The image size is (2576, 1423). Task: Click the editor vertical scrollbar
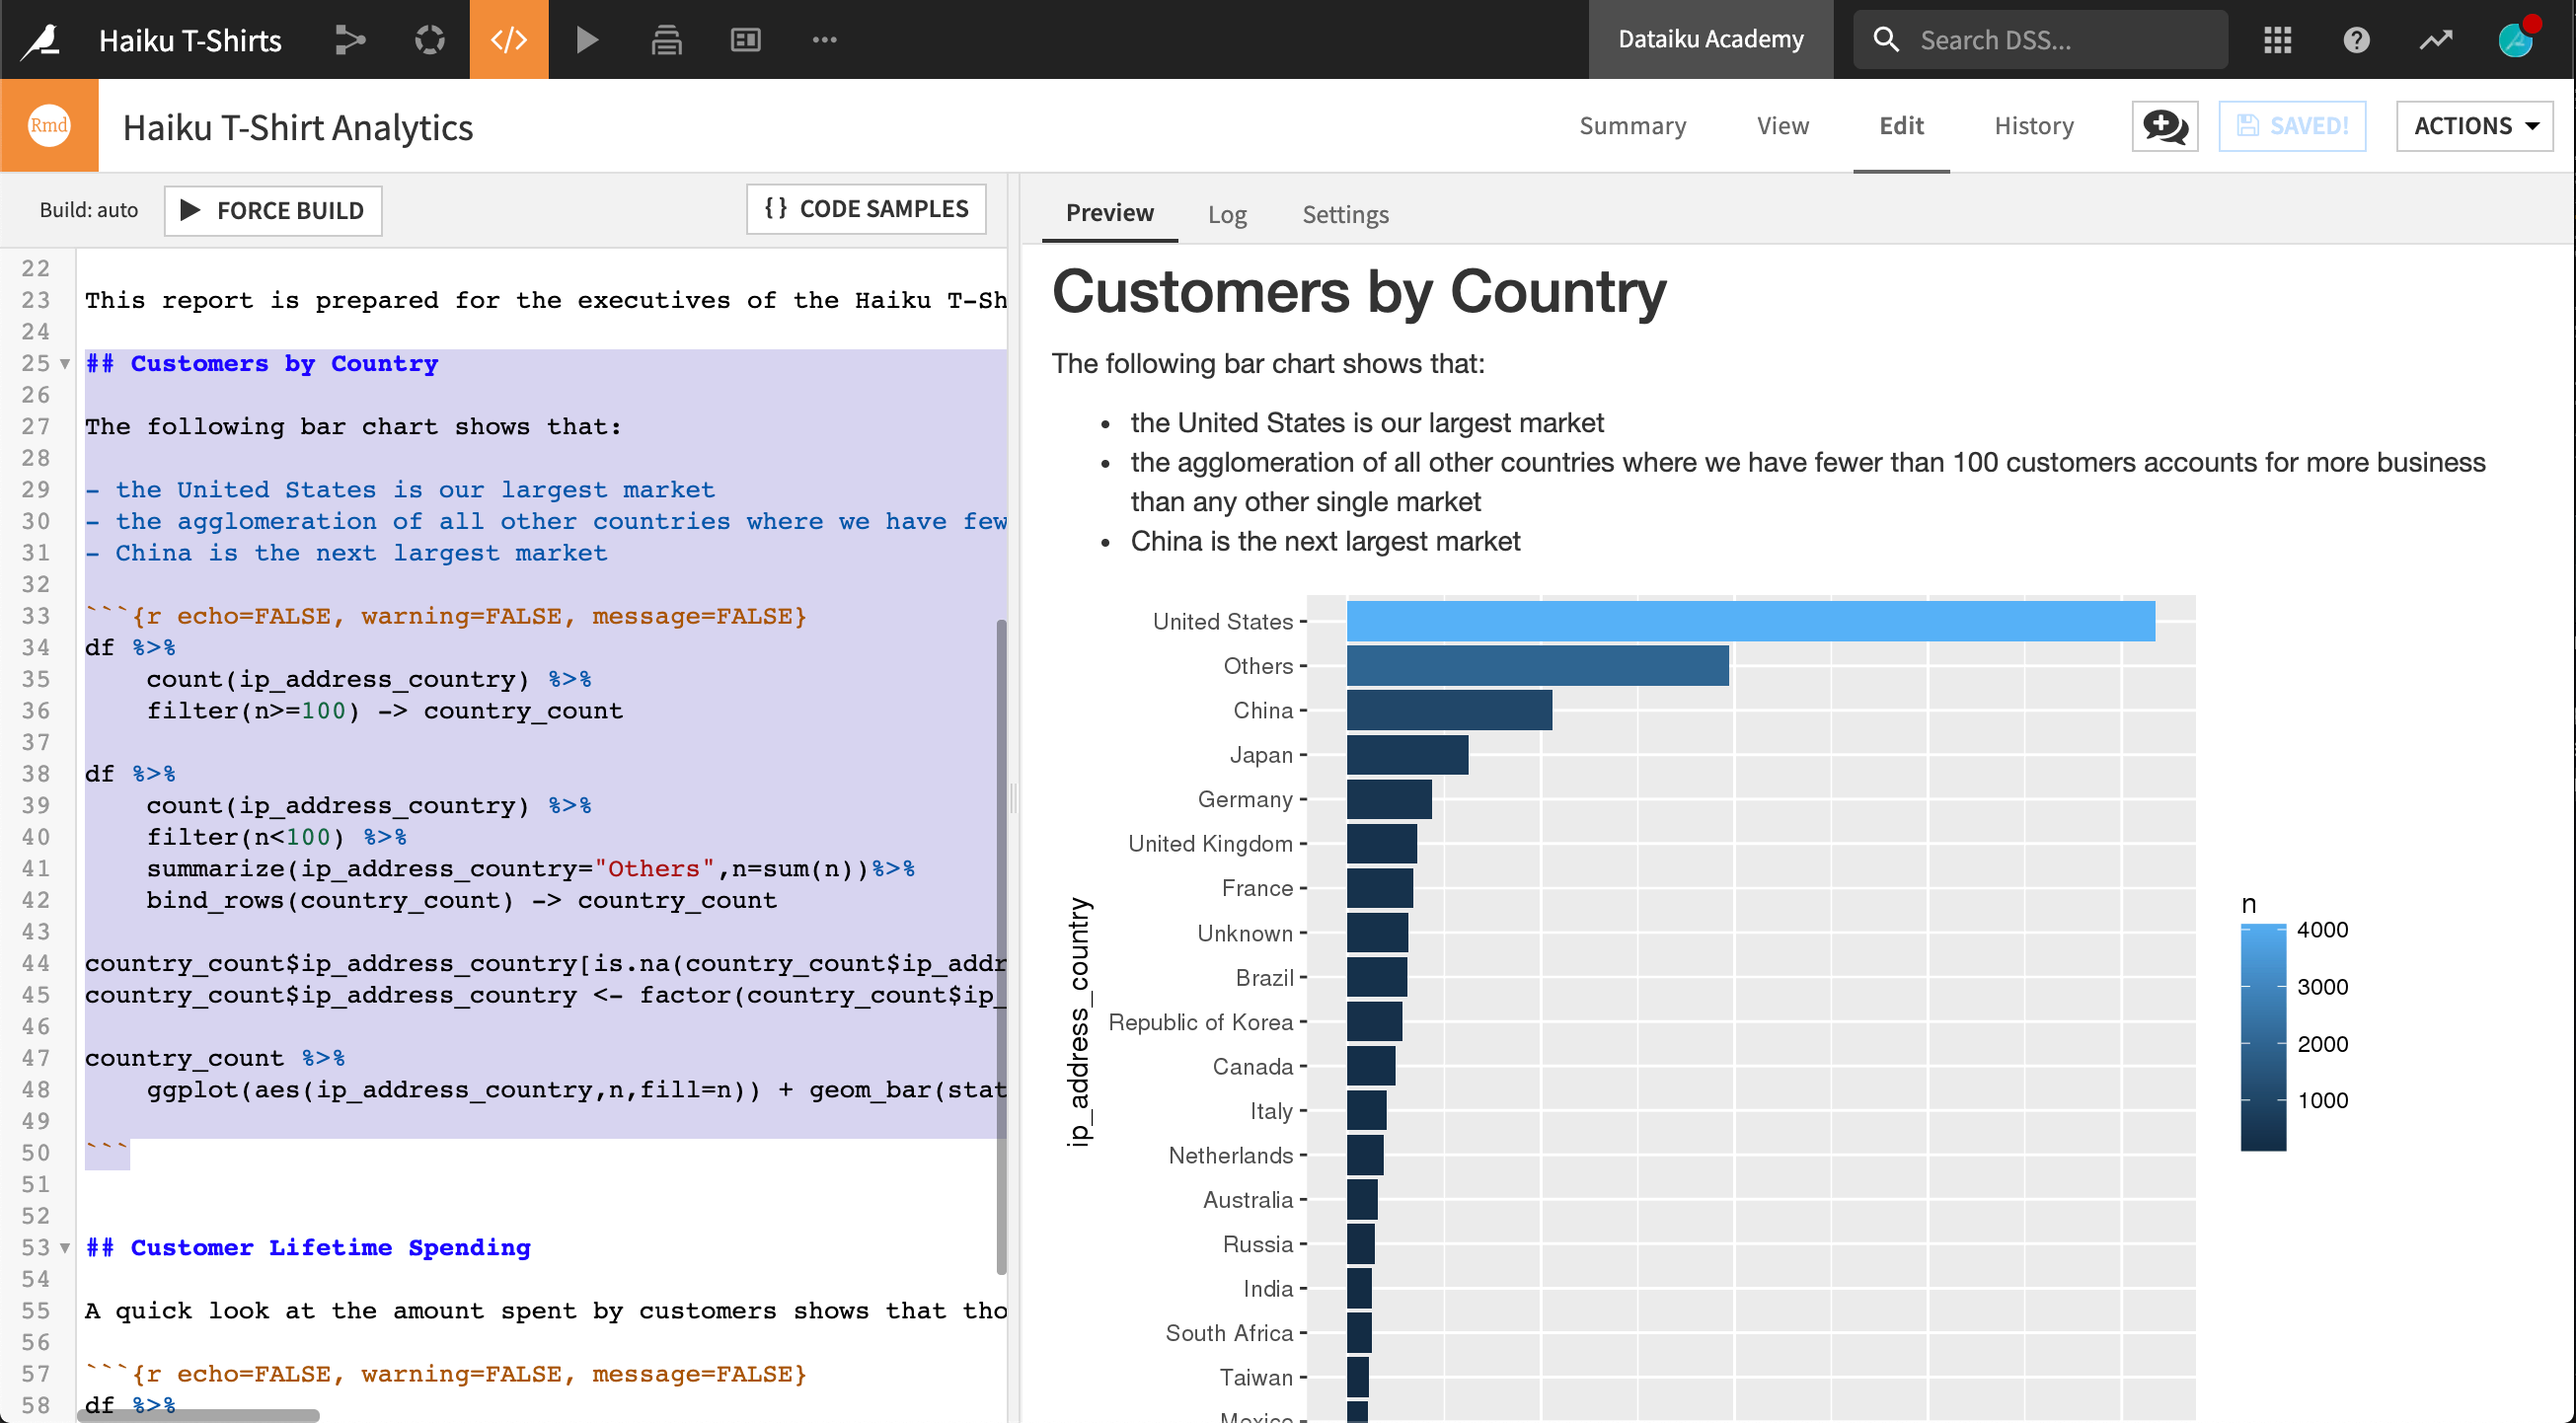[1001, 946]
